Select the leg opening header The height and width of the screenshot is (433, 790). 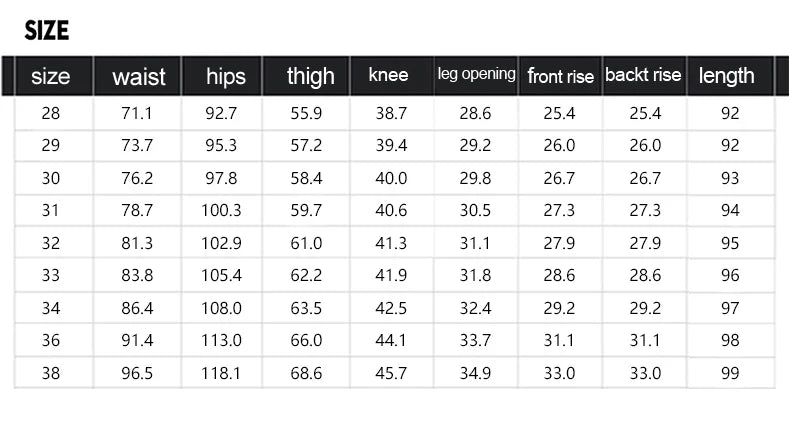click(x=476, y=74)
